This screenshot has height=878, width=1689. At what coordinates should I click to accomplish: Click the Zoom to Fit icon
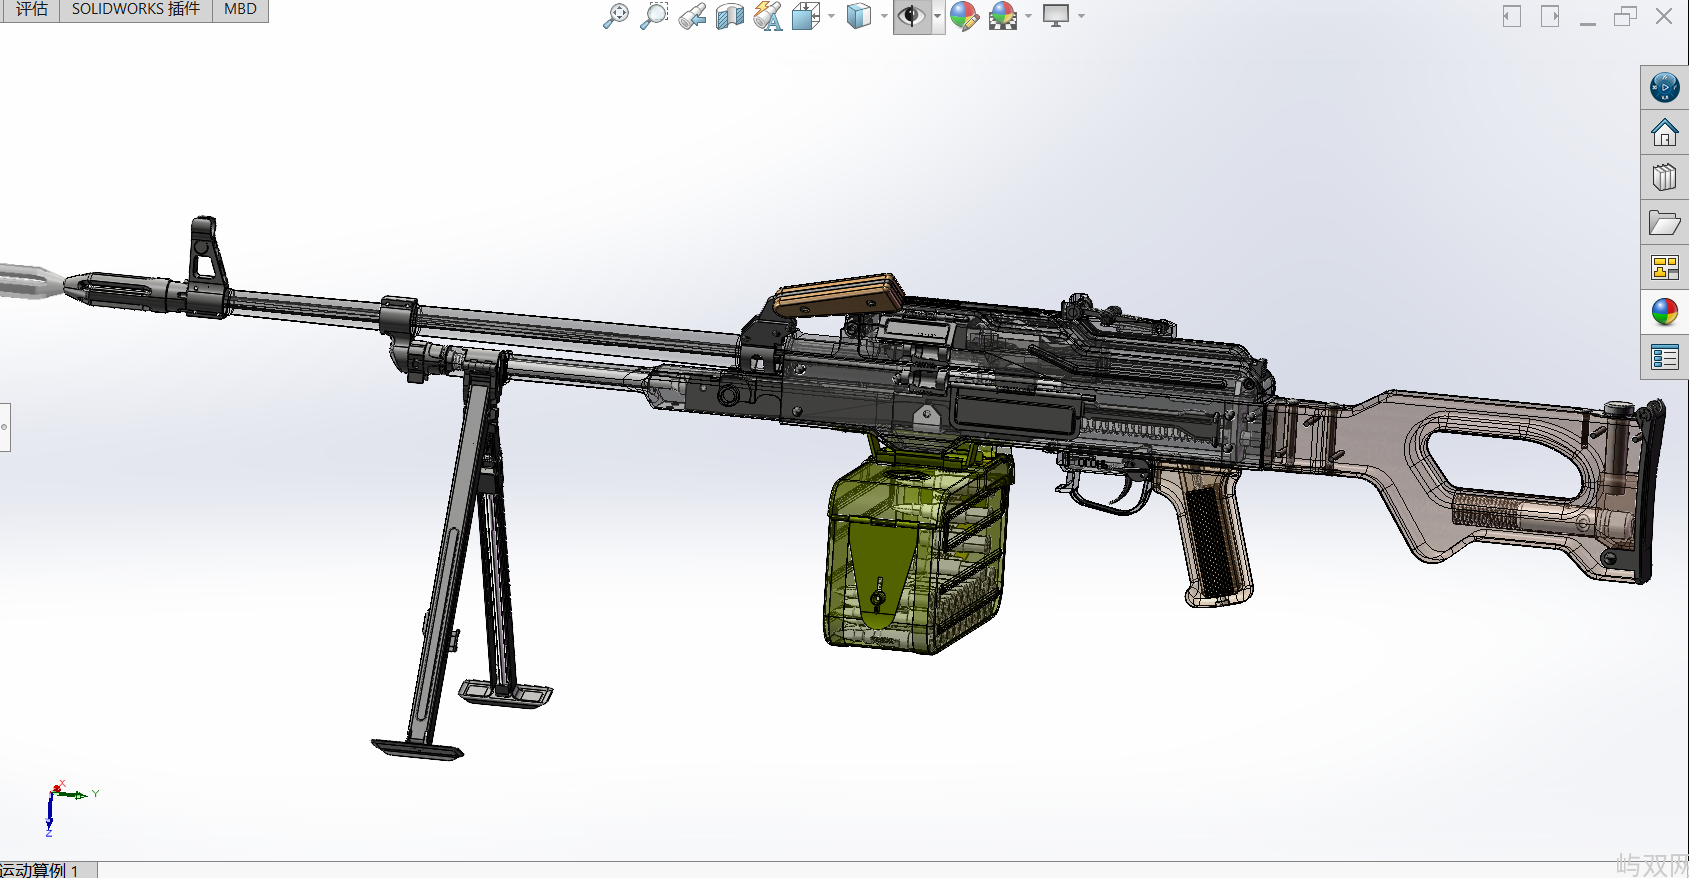[x=615, y=16]
